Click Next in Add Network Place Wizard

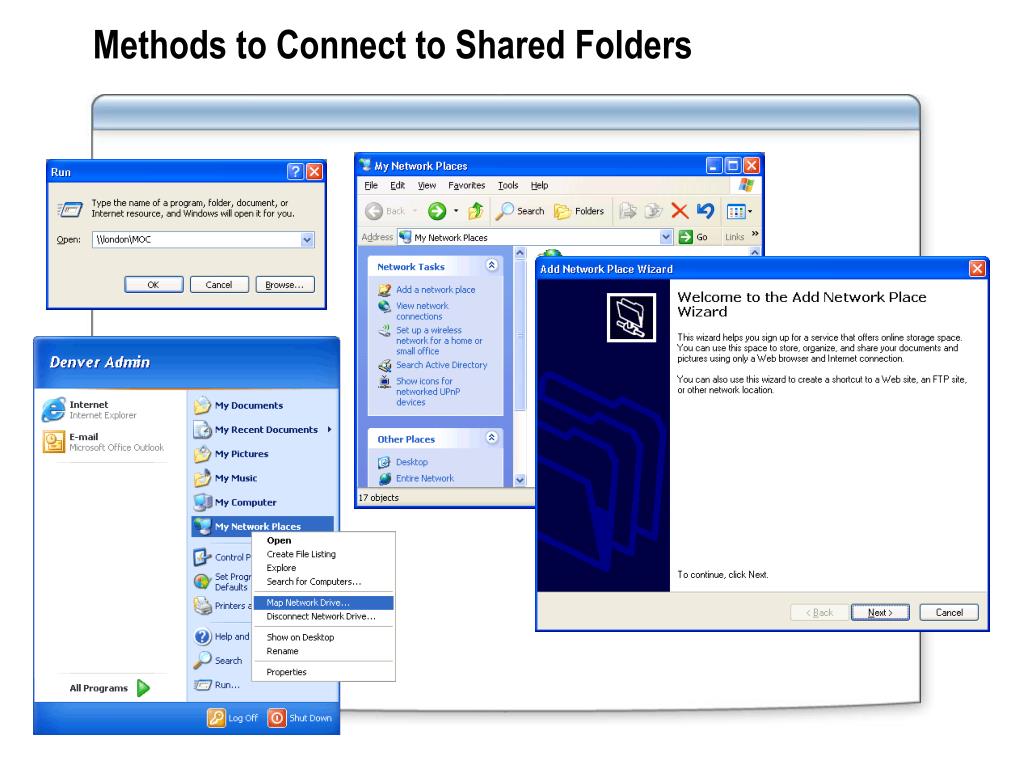880,612
